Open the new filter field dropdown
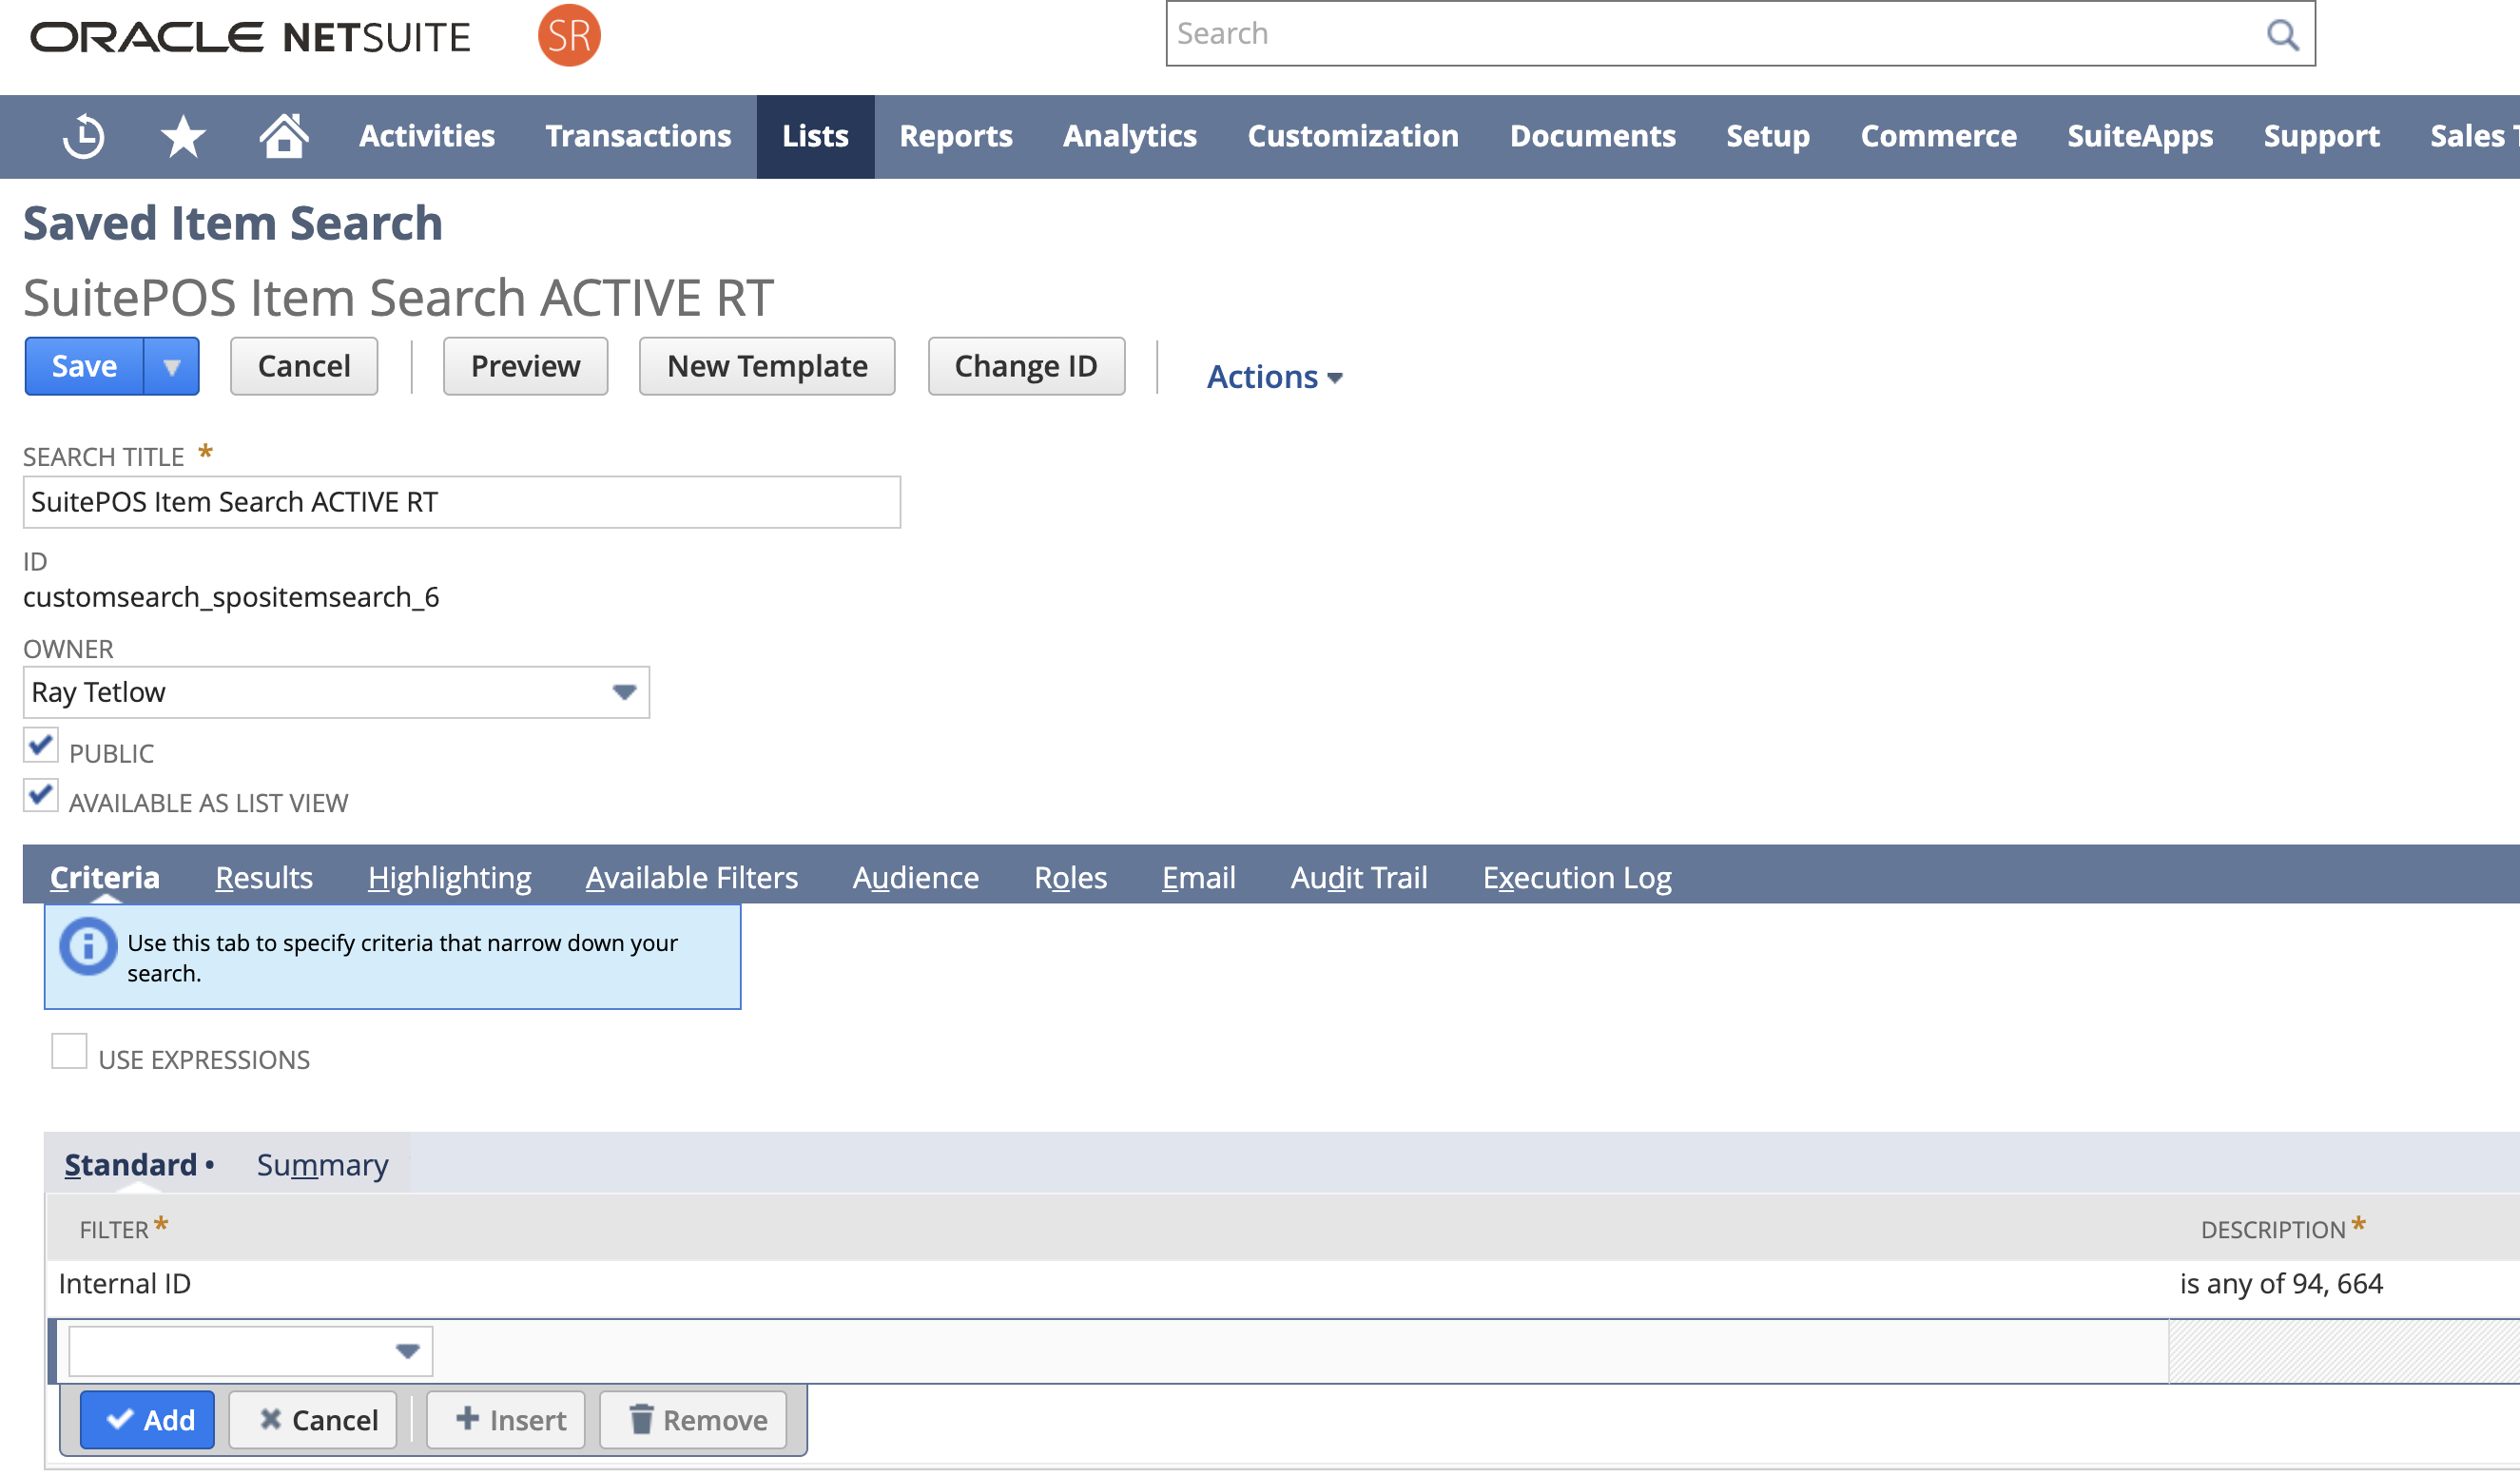The image size is (2520, 1476). pos(406,1351)
